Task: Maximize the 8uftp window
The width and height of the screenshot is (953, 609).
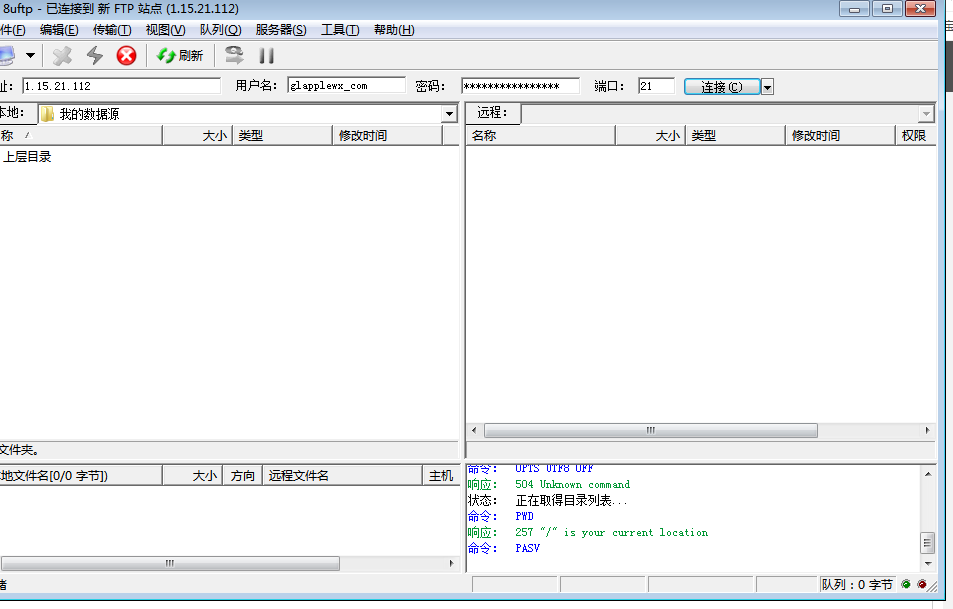Action: tap(887, 9)
